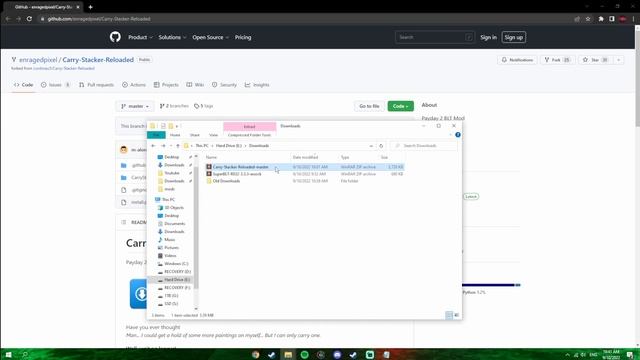Refresh the Downloads folder view
640x360 pixels.
point(381,146)
